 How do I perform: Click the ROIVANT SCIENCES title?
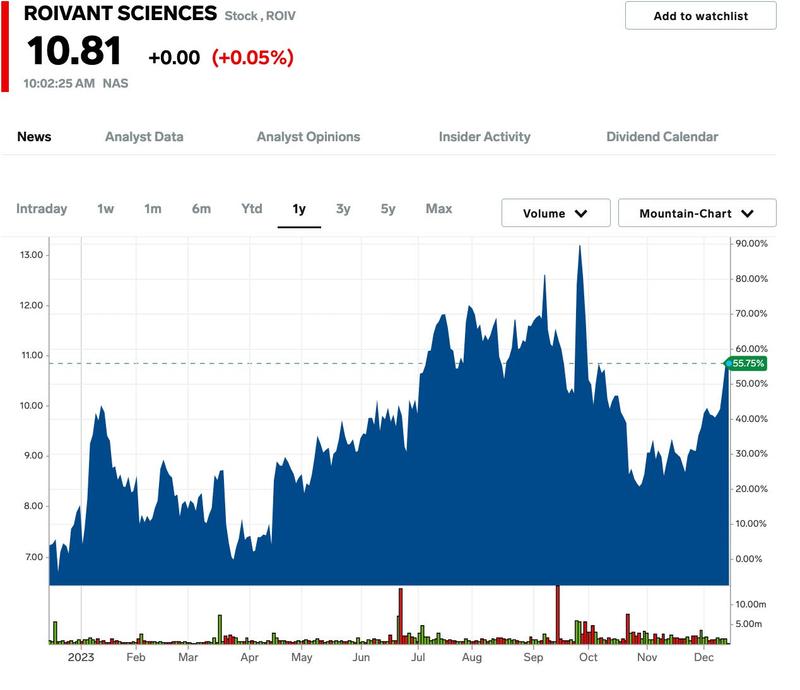120,13
